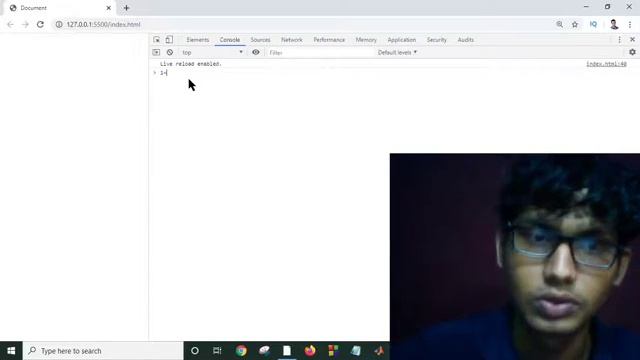Reload the page
The height and width of the screenshot is (360, 640).
pyautogui.click(x=40, y=24)
